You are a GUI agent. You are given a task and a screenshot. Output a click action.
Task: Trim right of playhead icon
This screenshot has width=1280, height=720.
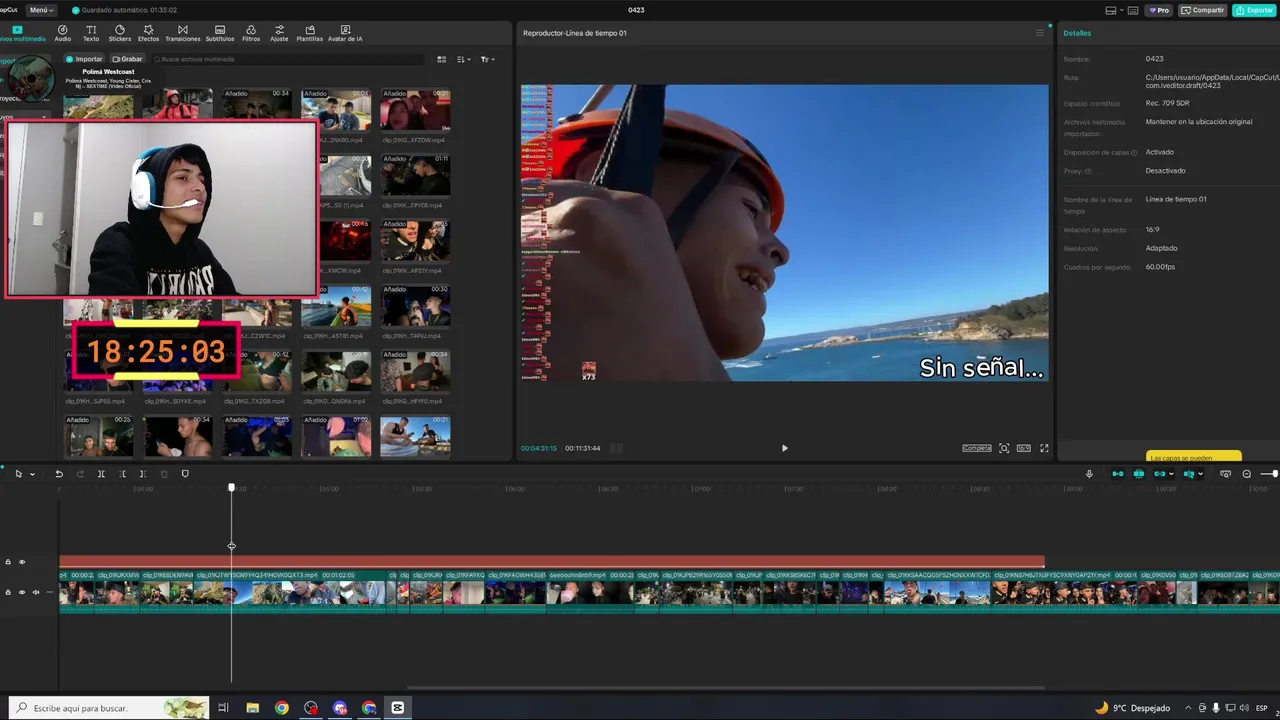pyautogui.click(x=143, y=474)
